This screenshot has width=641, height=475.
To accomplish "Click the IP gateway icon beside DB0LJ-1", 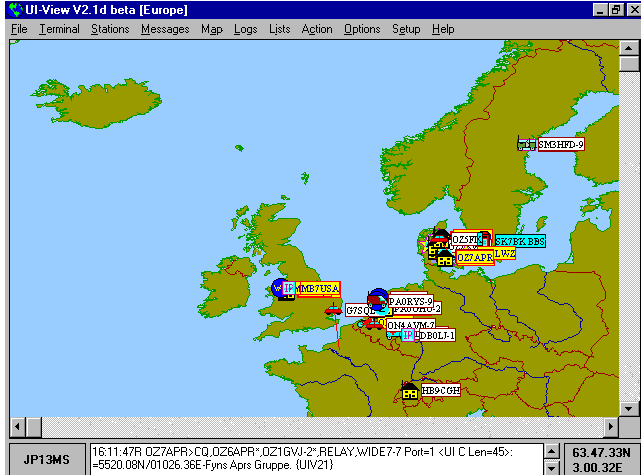I will [x=408, y=336].
